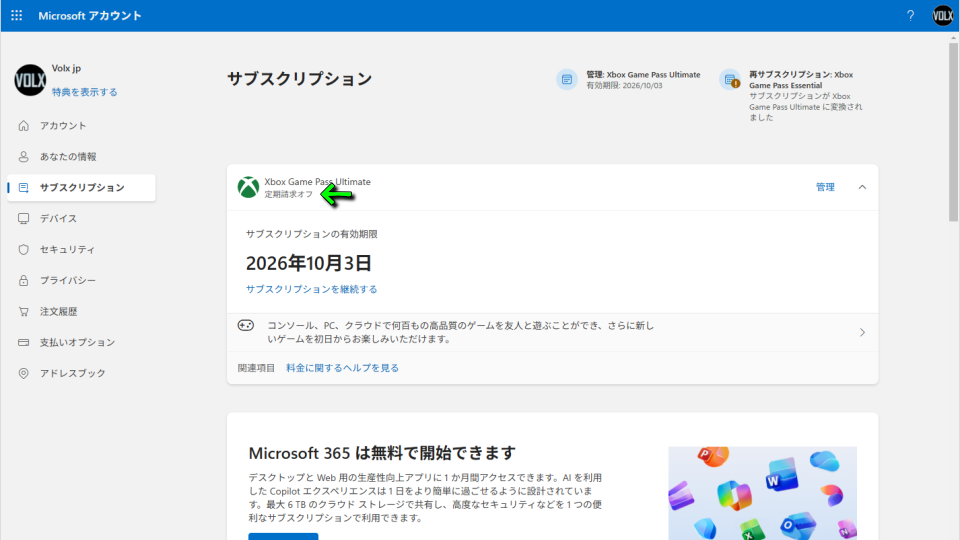
Task: Collapse the Xbox Game Pass Ultimate card
Action: [x=862, y=187]
